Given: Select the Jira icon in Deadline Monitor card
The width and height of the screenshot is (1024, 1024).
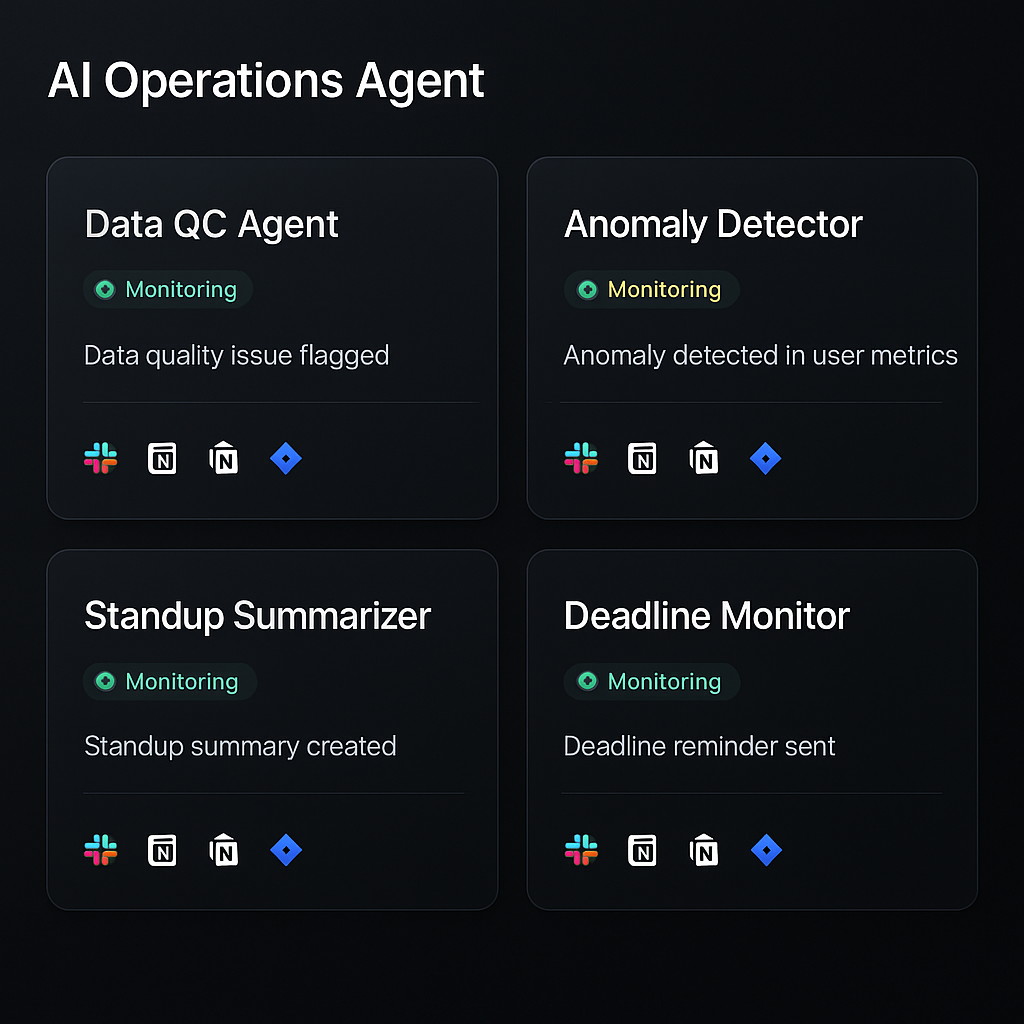Looking at the screenshot, I should click(766, 850).
